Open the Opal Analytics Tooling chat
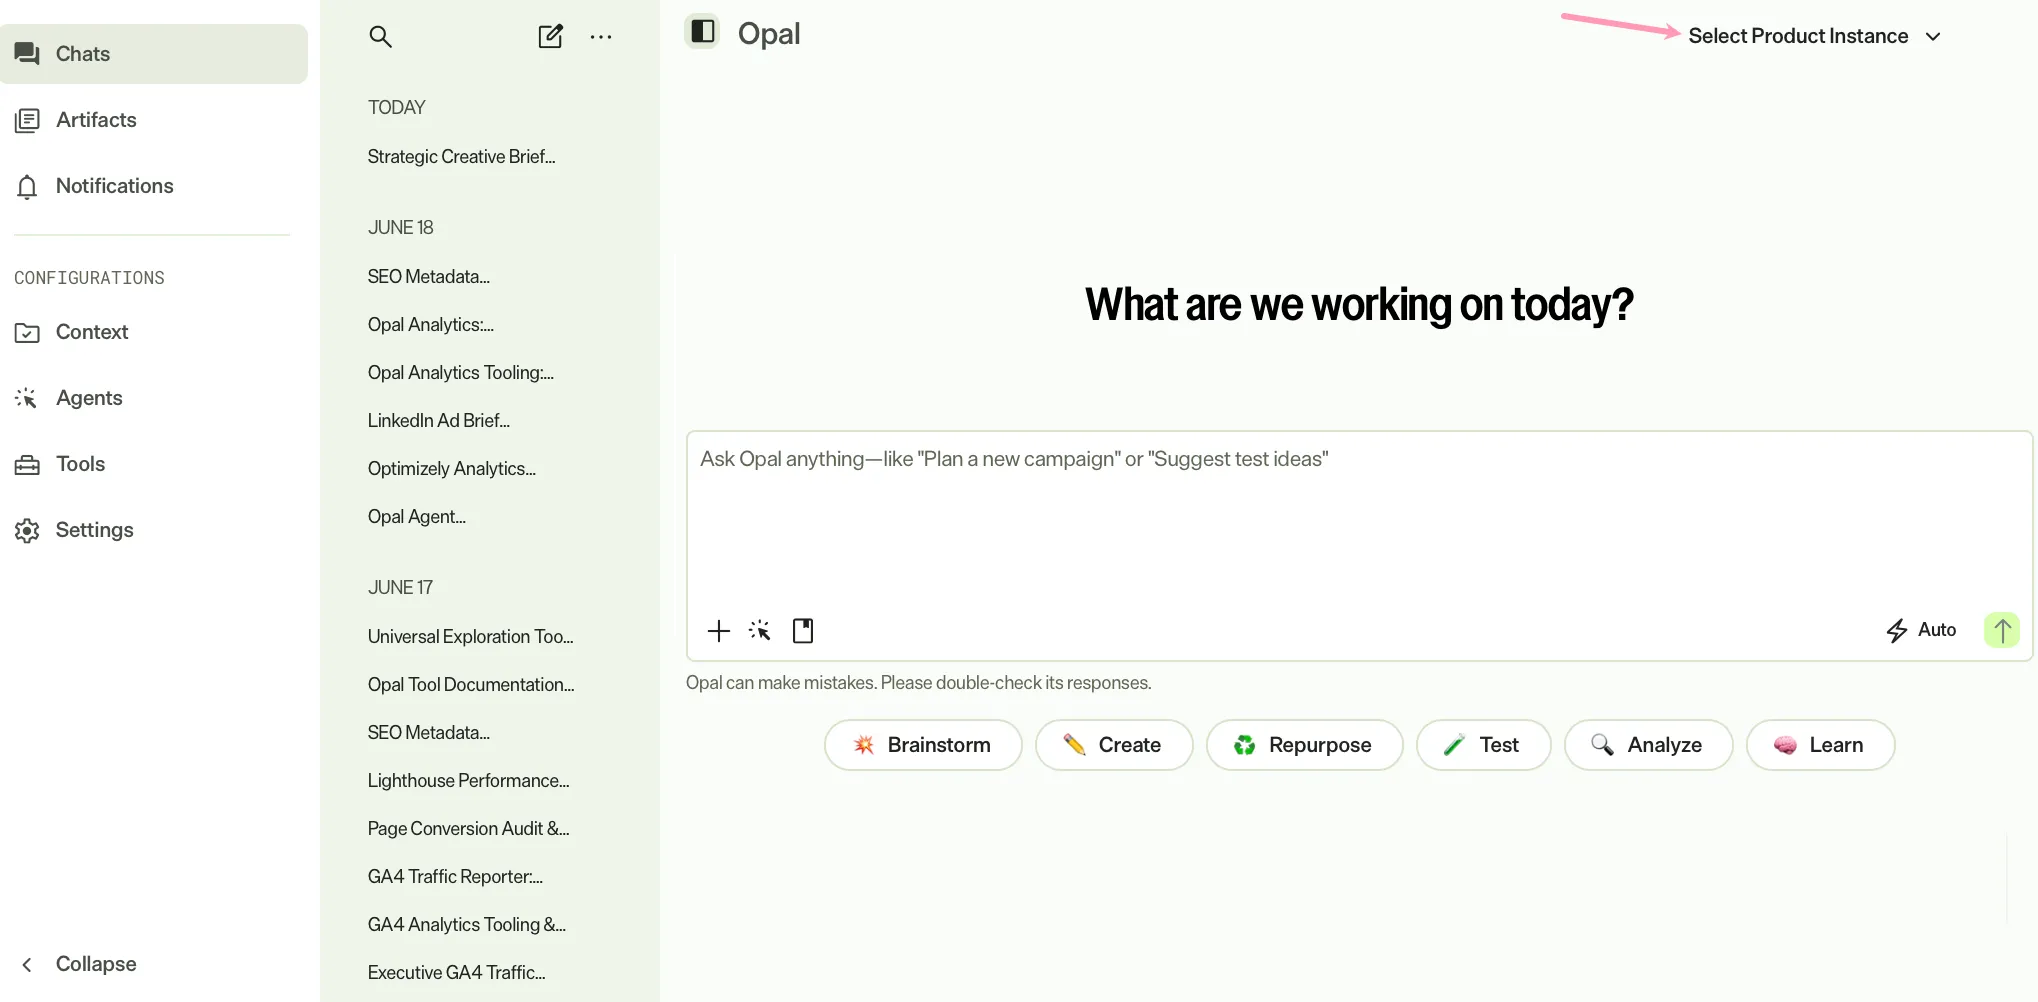Viewport: 2038px width, 1002px height. pyautogui.click(x=461, y=373)
